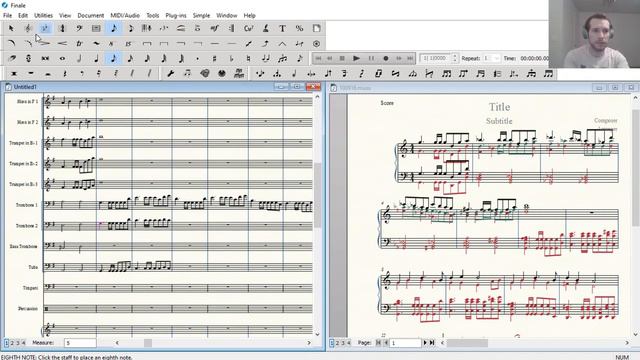This screenshot has height=360, width=640.
Task: Select the Simple Entry eighth-note tool
Action: [x=113, y=28]
